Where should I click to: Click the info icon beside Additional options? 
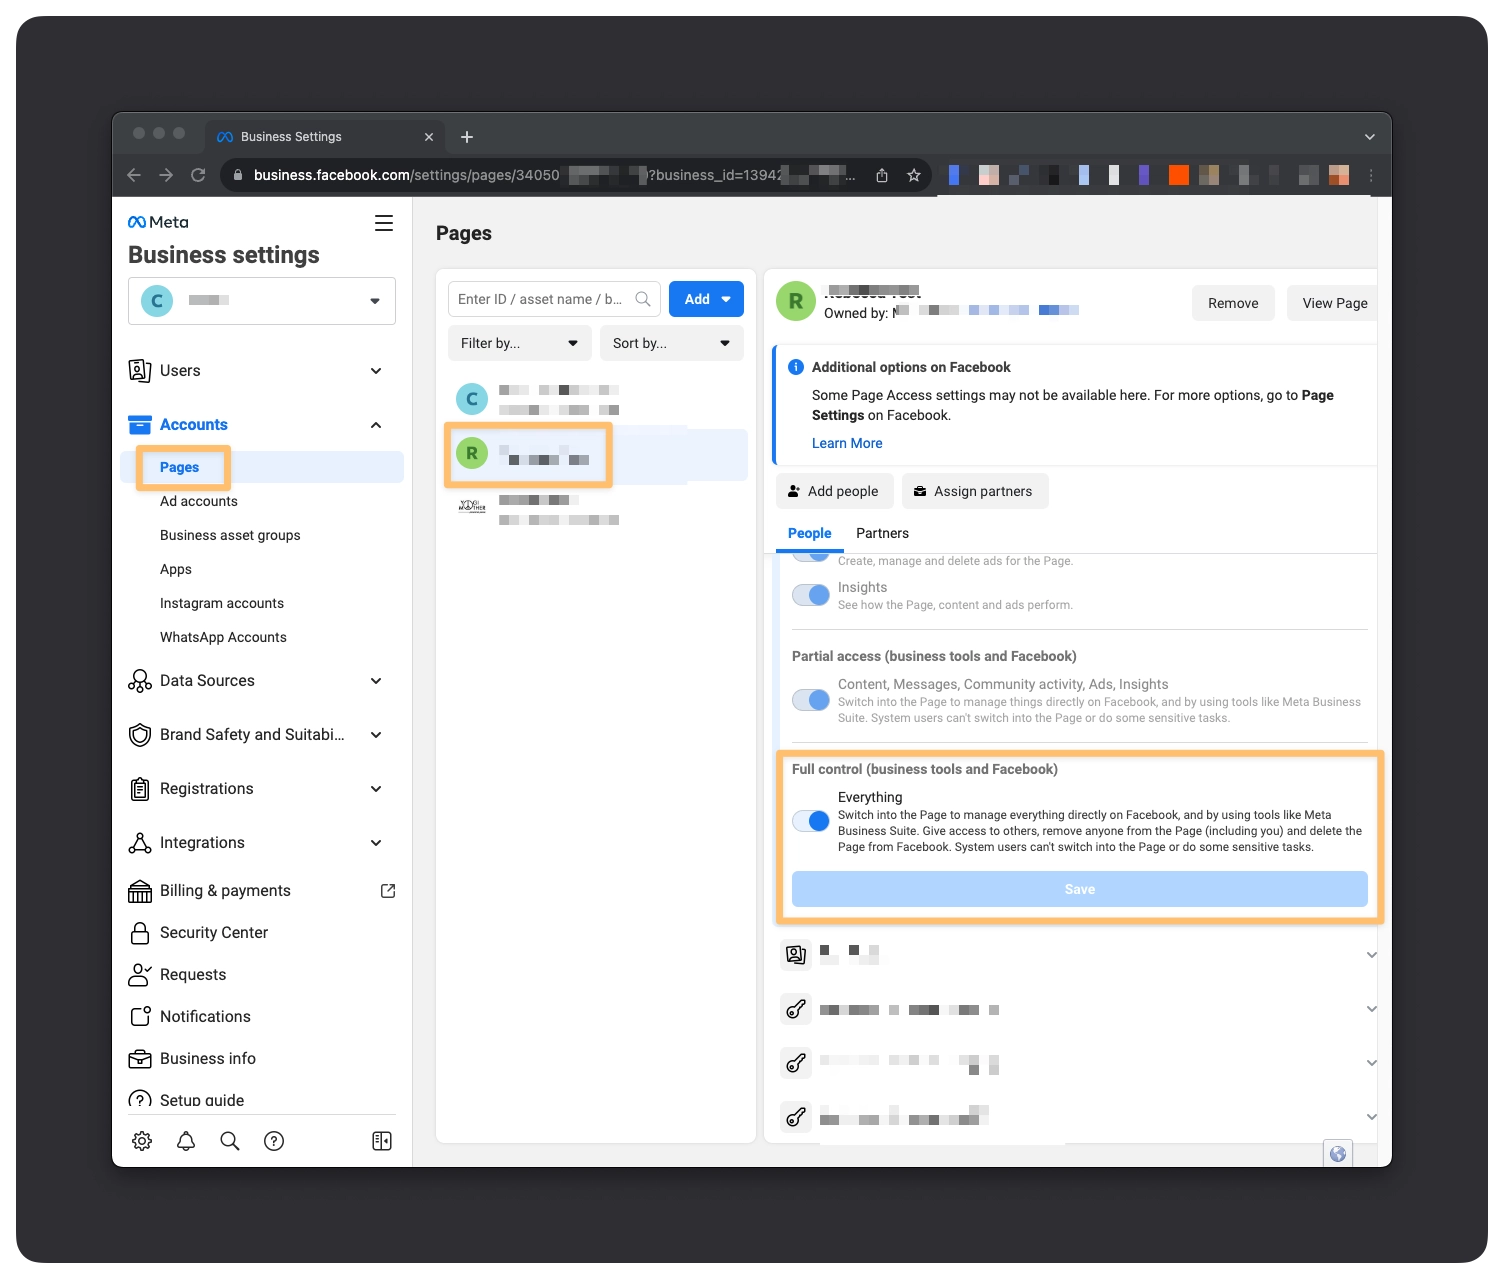(x=796, y=367)
